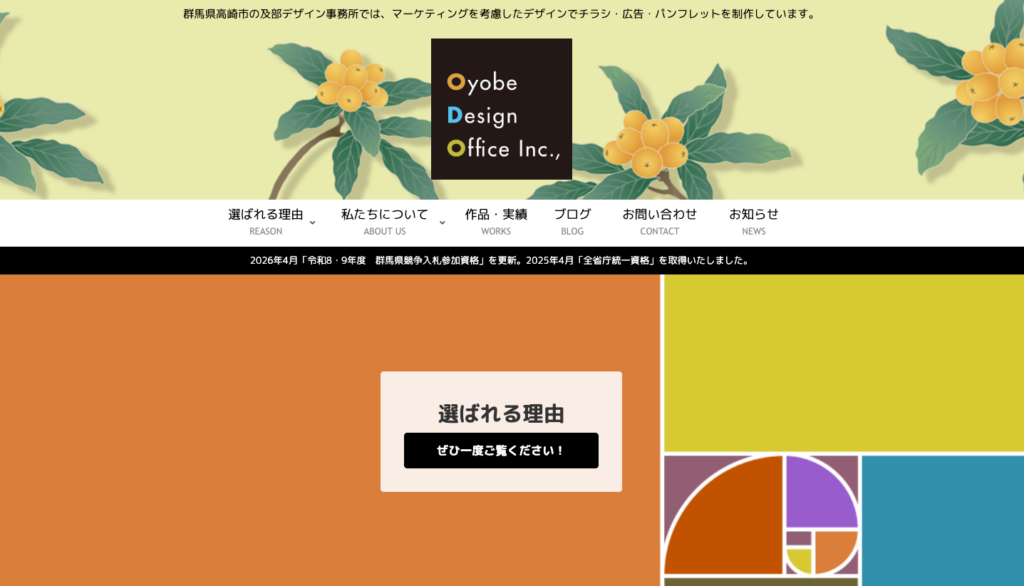Viewport: 1024px width, 586px height.
Task: Open the 選ばれる理由 REASON menu item
Action: coord(266,222)
